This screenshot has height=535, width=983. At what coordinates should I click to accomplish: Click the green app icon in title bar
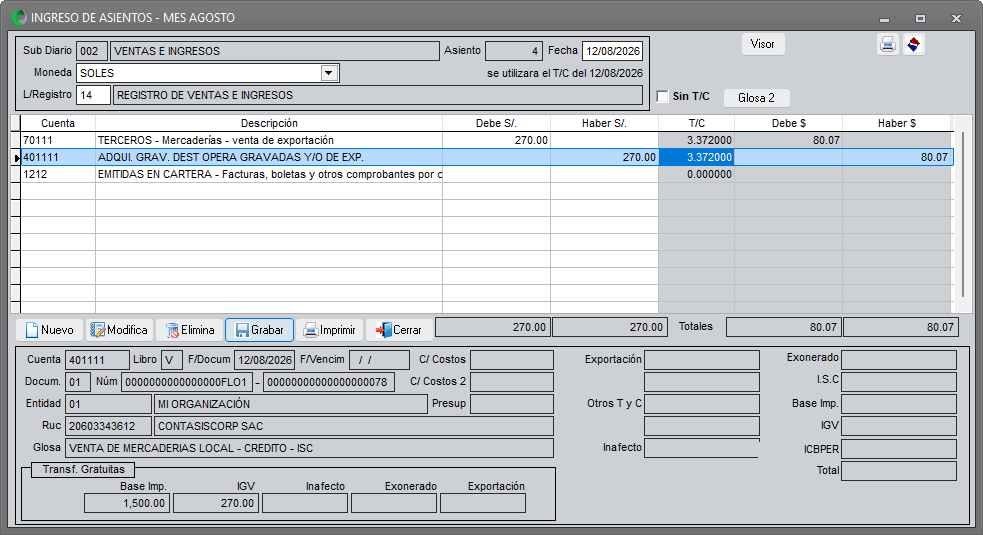tap(19, 18)
